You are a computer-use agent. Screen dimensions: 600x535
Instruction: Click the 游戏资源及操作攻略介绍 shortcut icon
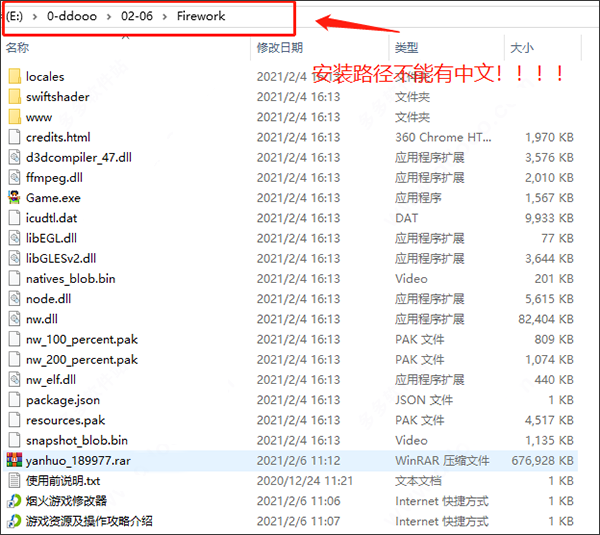pyautogui.click(x=14, y=521)
